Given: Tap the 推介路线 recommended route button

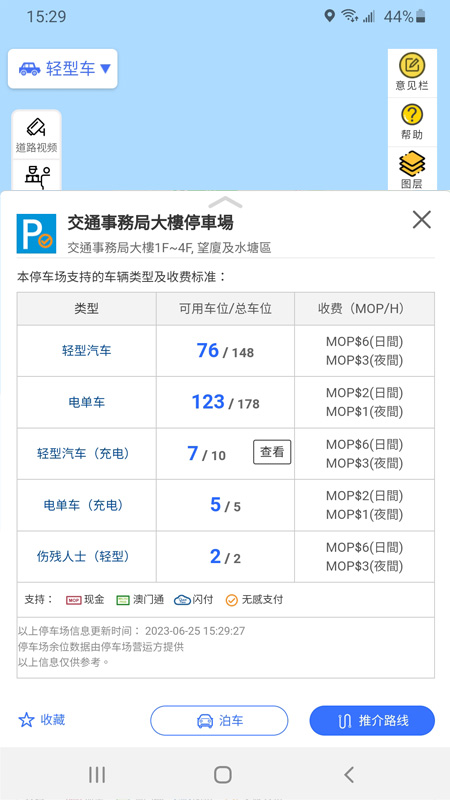Looking at the screenshot, I should point(372,720).
